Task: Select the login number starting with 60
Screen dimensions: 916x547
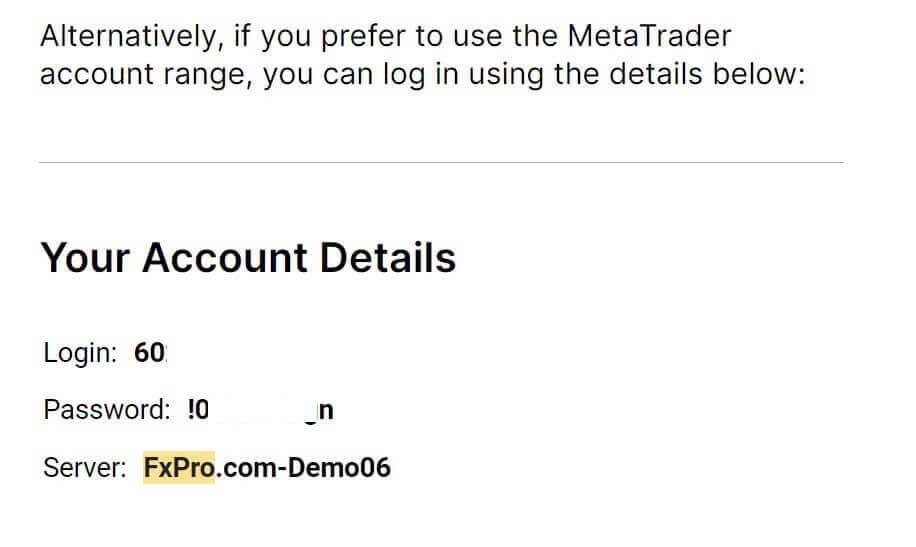Action: click(x=149, y=353)
